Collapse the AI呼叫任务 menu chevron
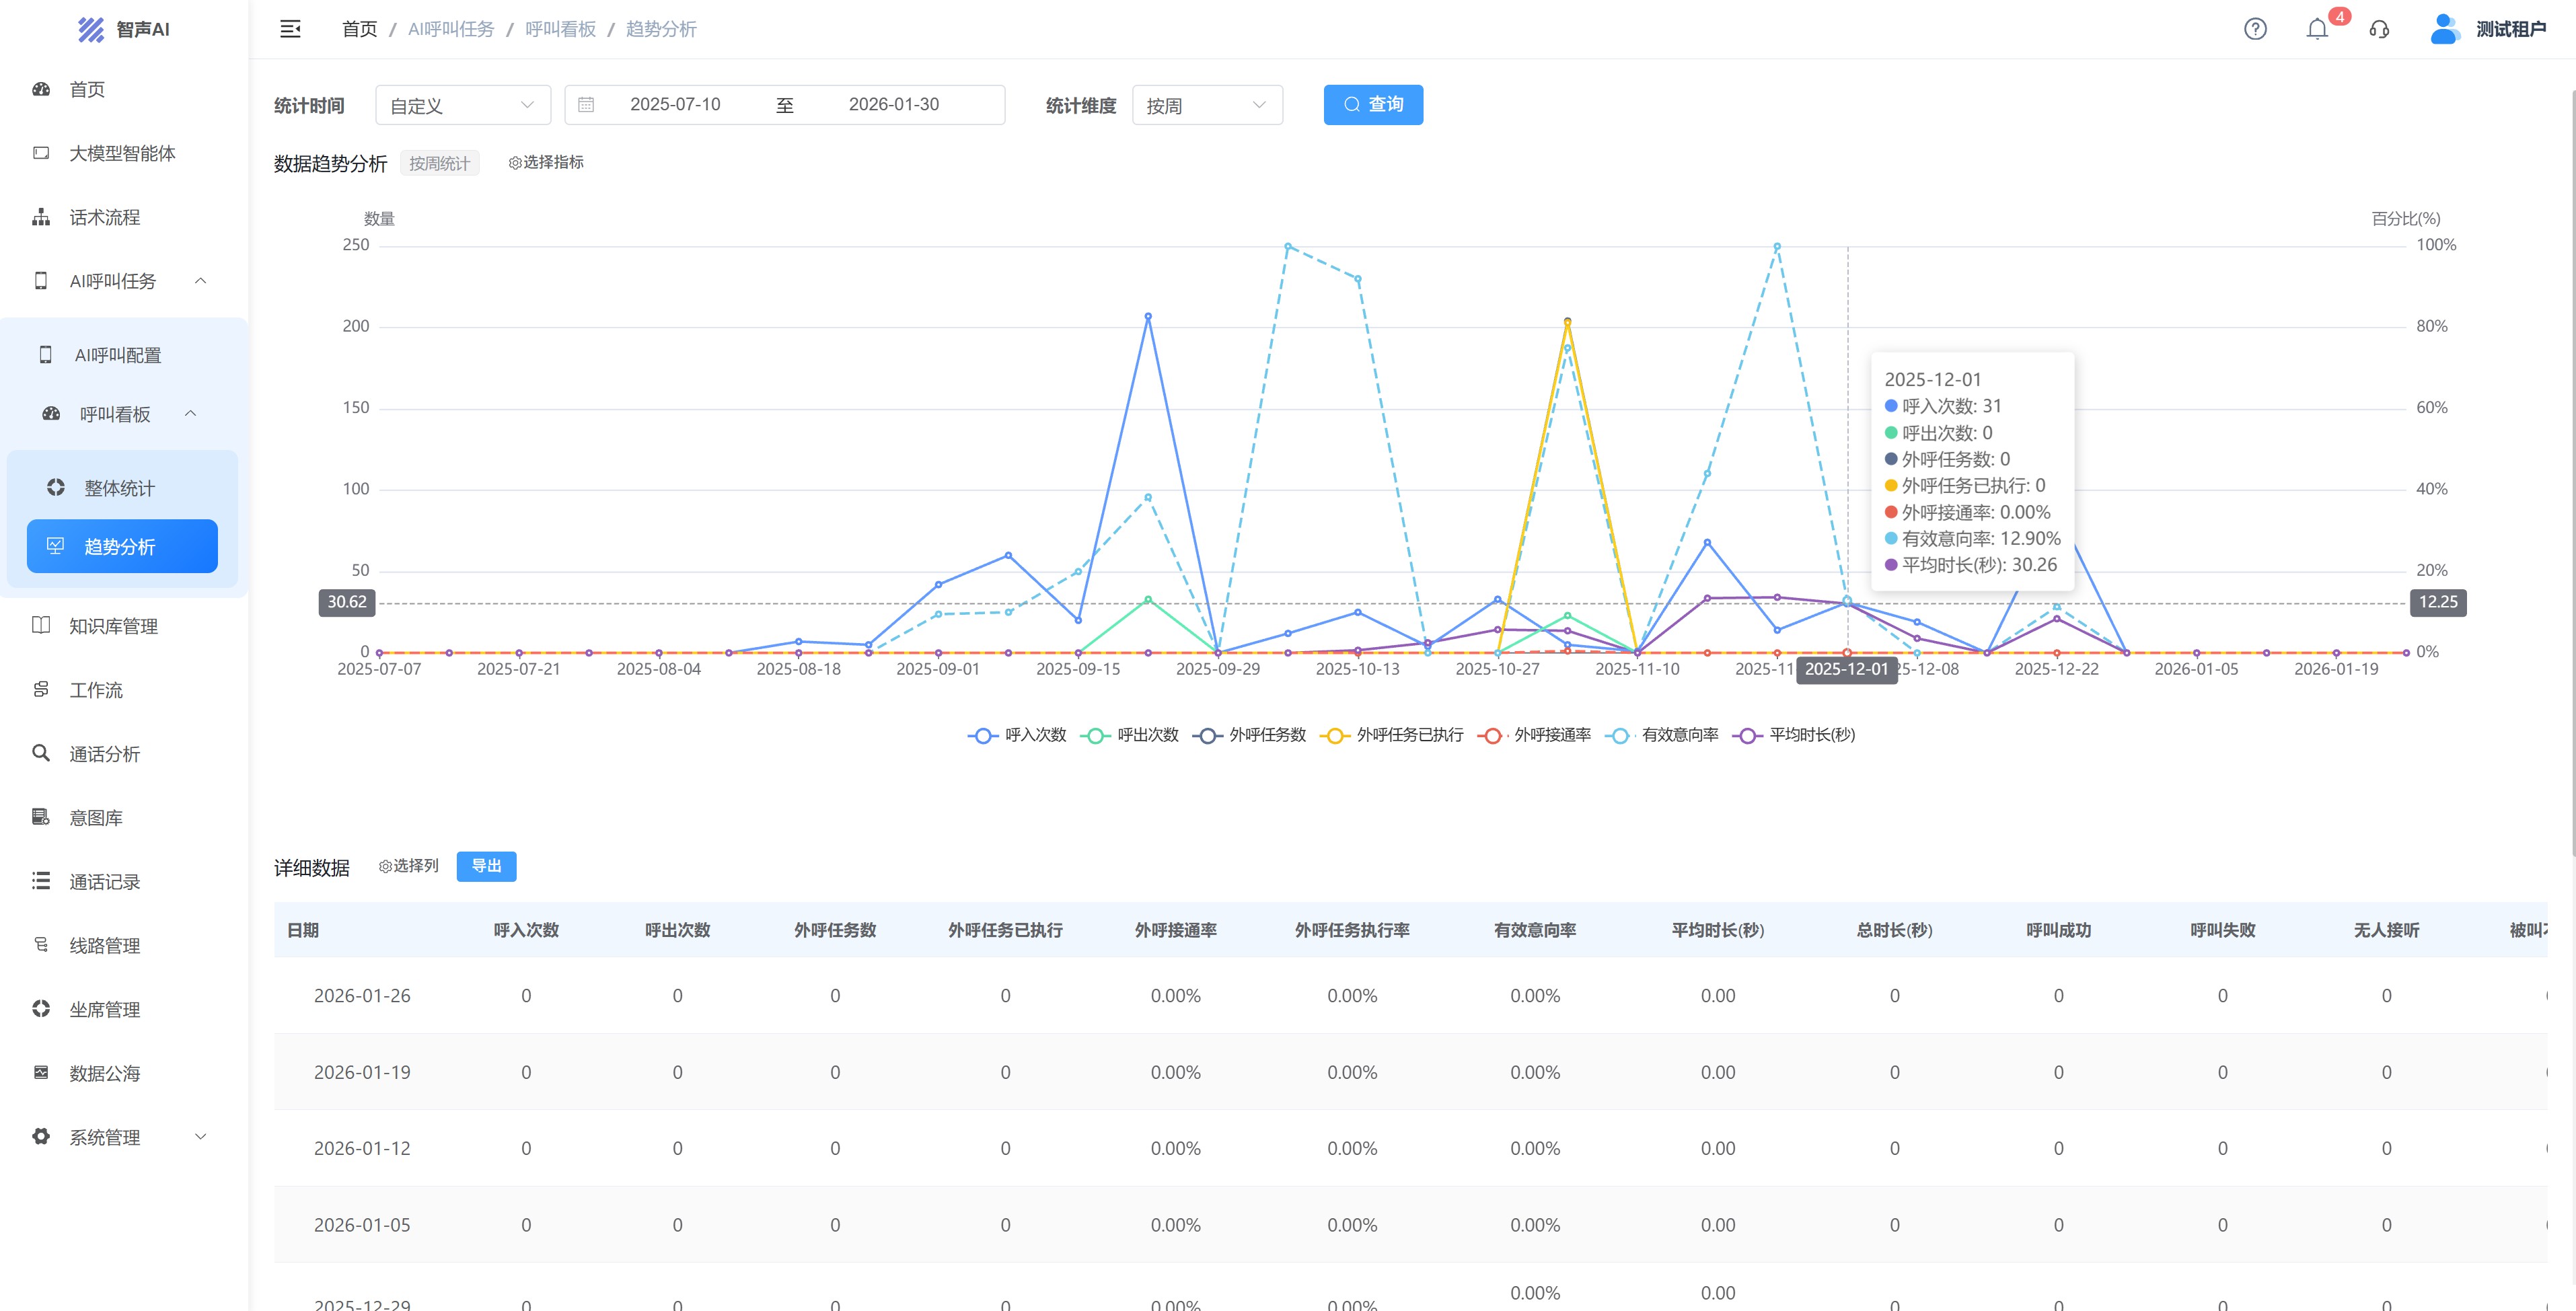This screenshot has height=1311, width=2576. (x=201, y=281)
